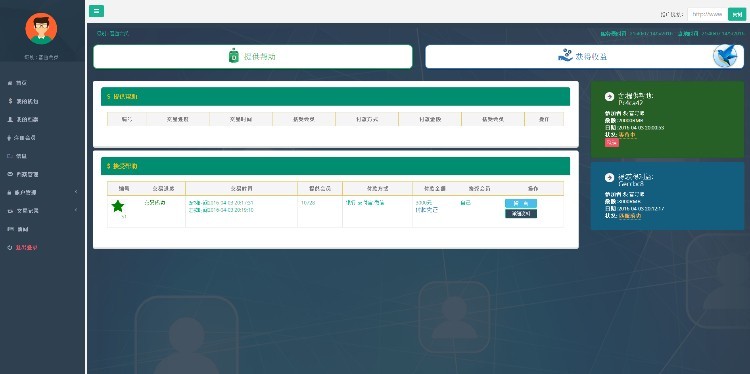750x374 pixels.
Task: Go to the home item in sidebar
Action: (17, 83)
